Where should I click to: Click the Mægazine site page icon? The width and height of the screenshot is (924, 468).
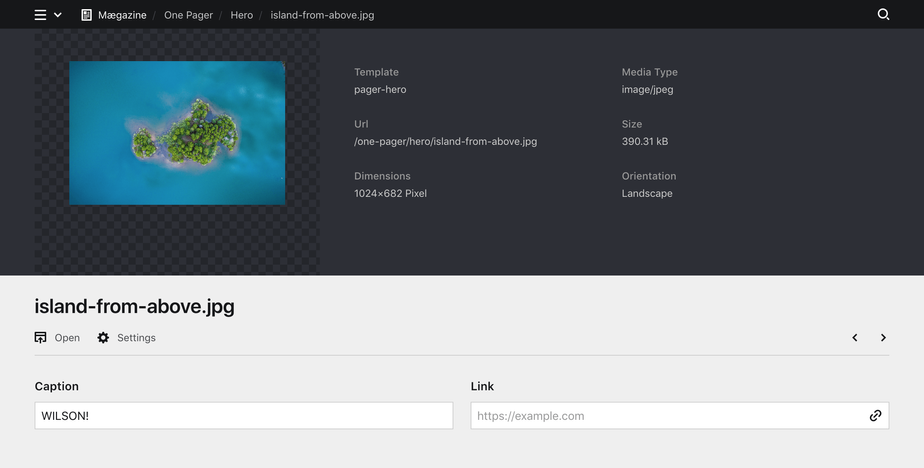[87, 15]
